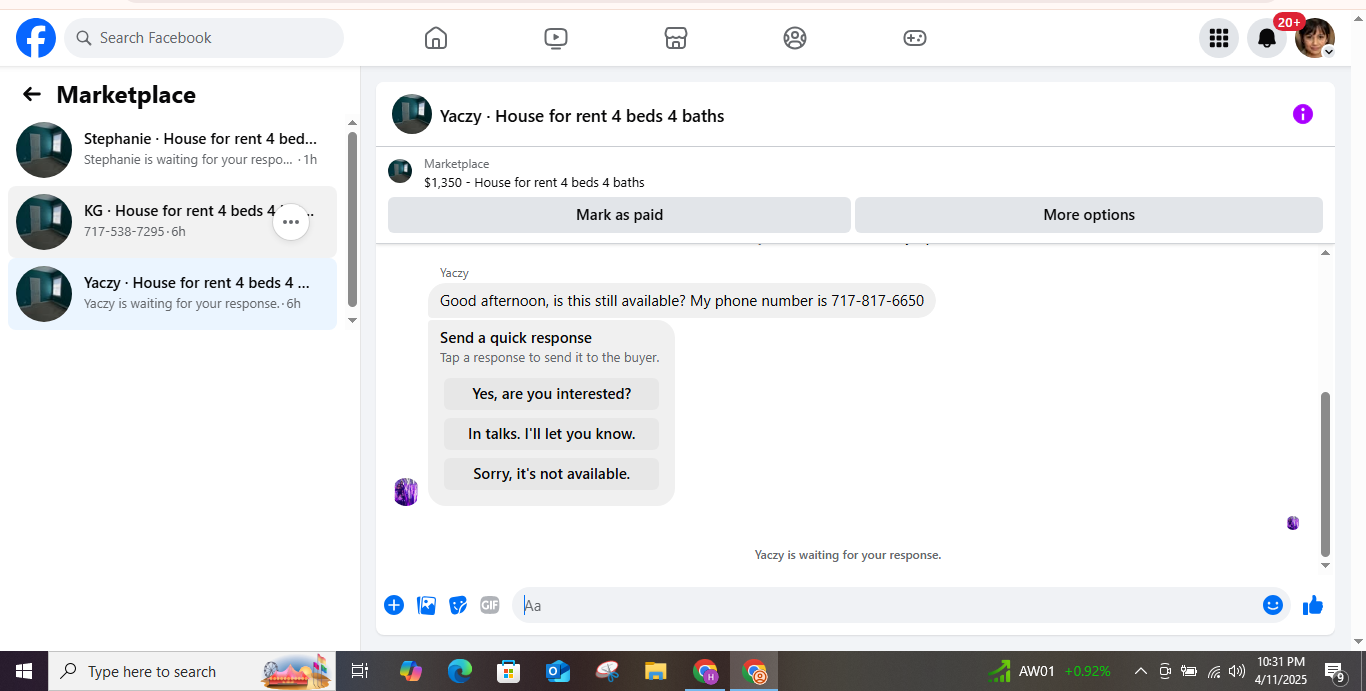Open the AW01 stock widget
The image size is (1366, 691).
point(1049,671)
